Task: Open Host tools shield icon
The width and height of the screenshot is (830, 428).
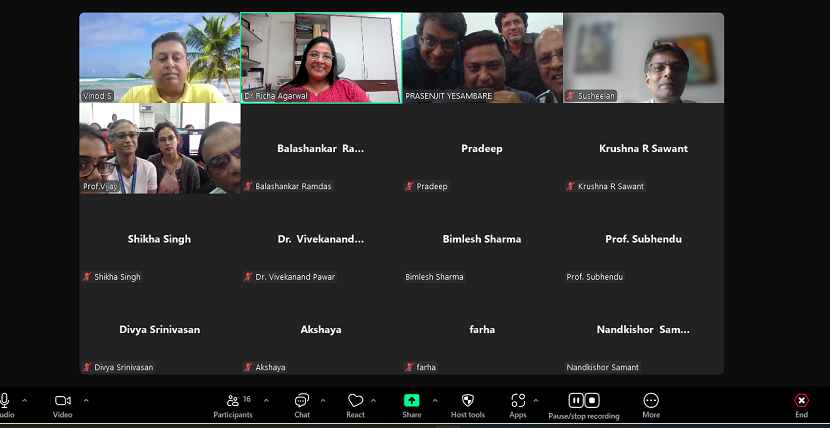Action: (x=467, y=400)
